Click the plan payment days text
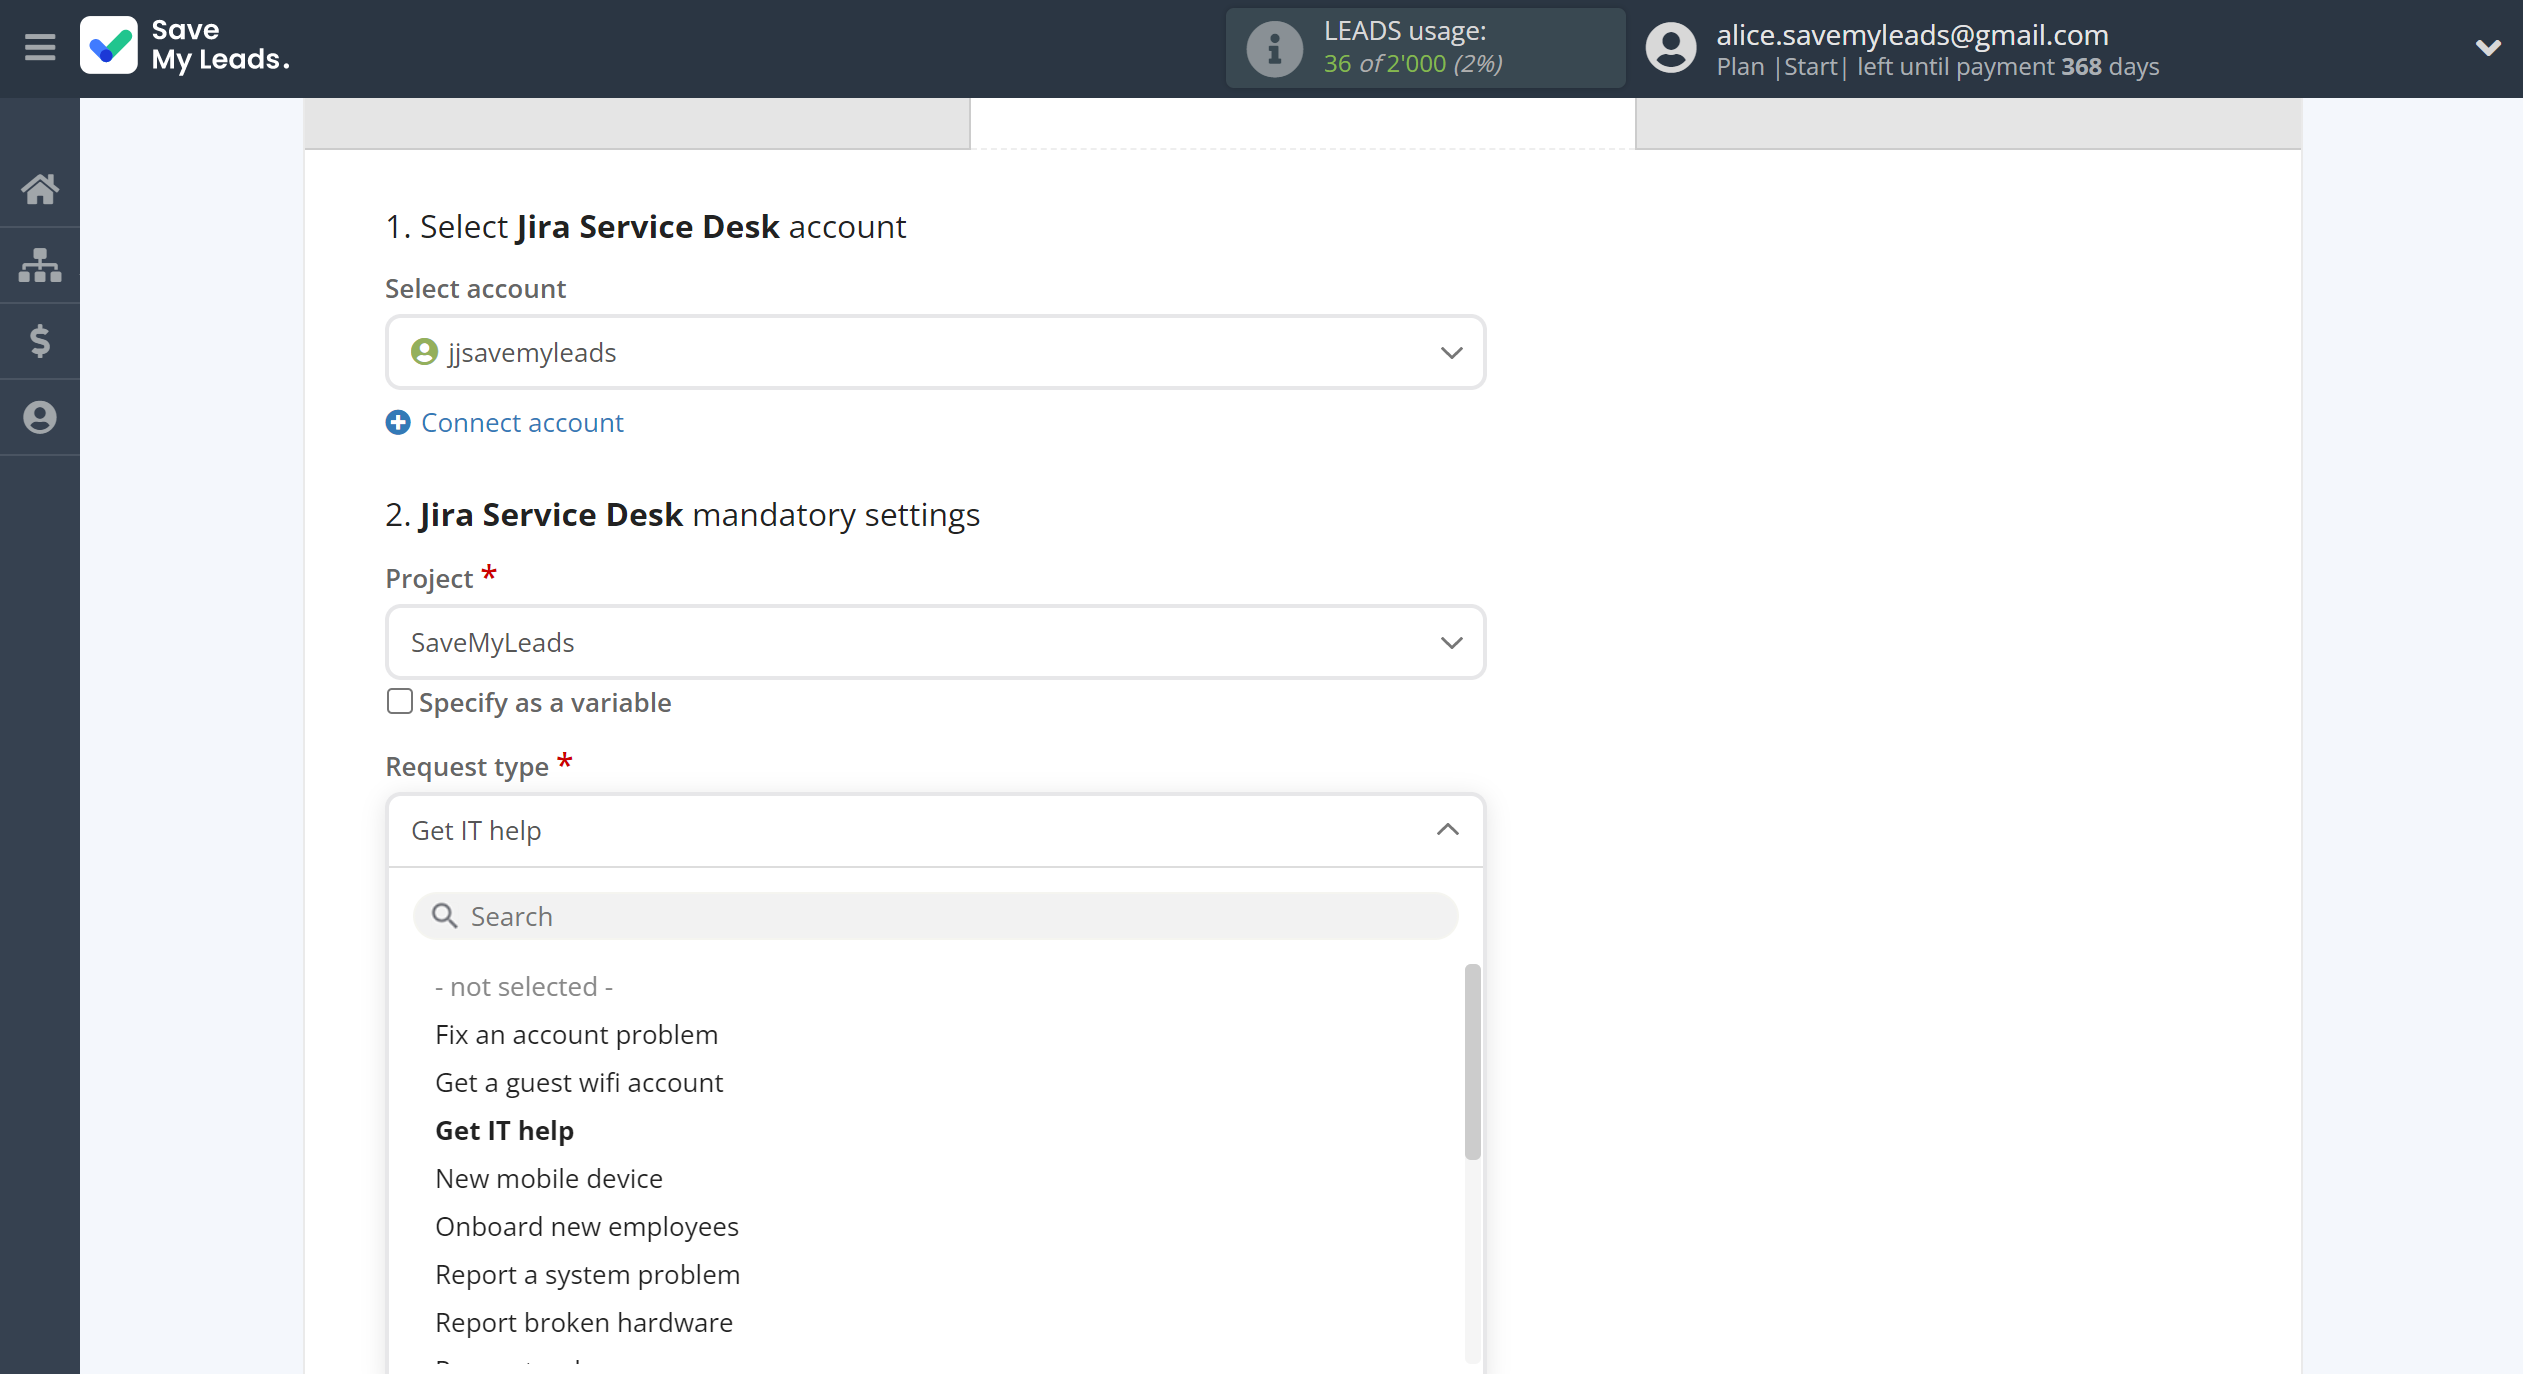 1938,67
